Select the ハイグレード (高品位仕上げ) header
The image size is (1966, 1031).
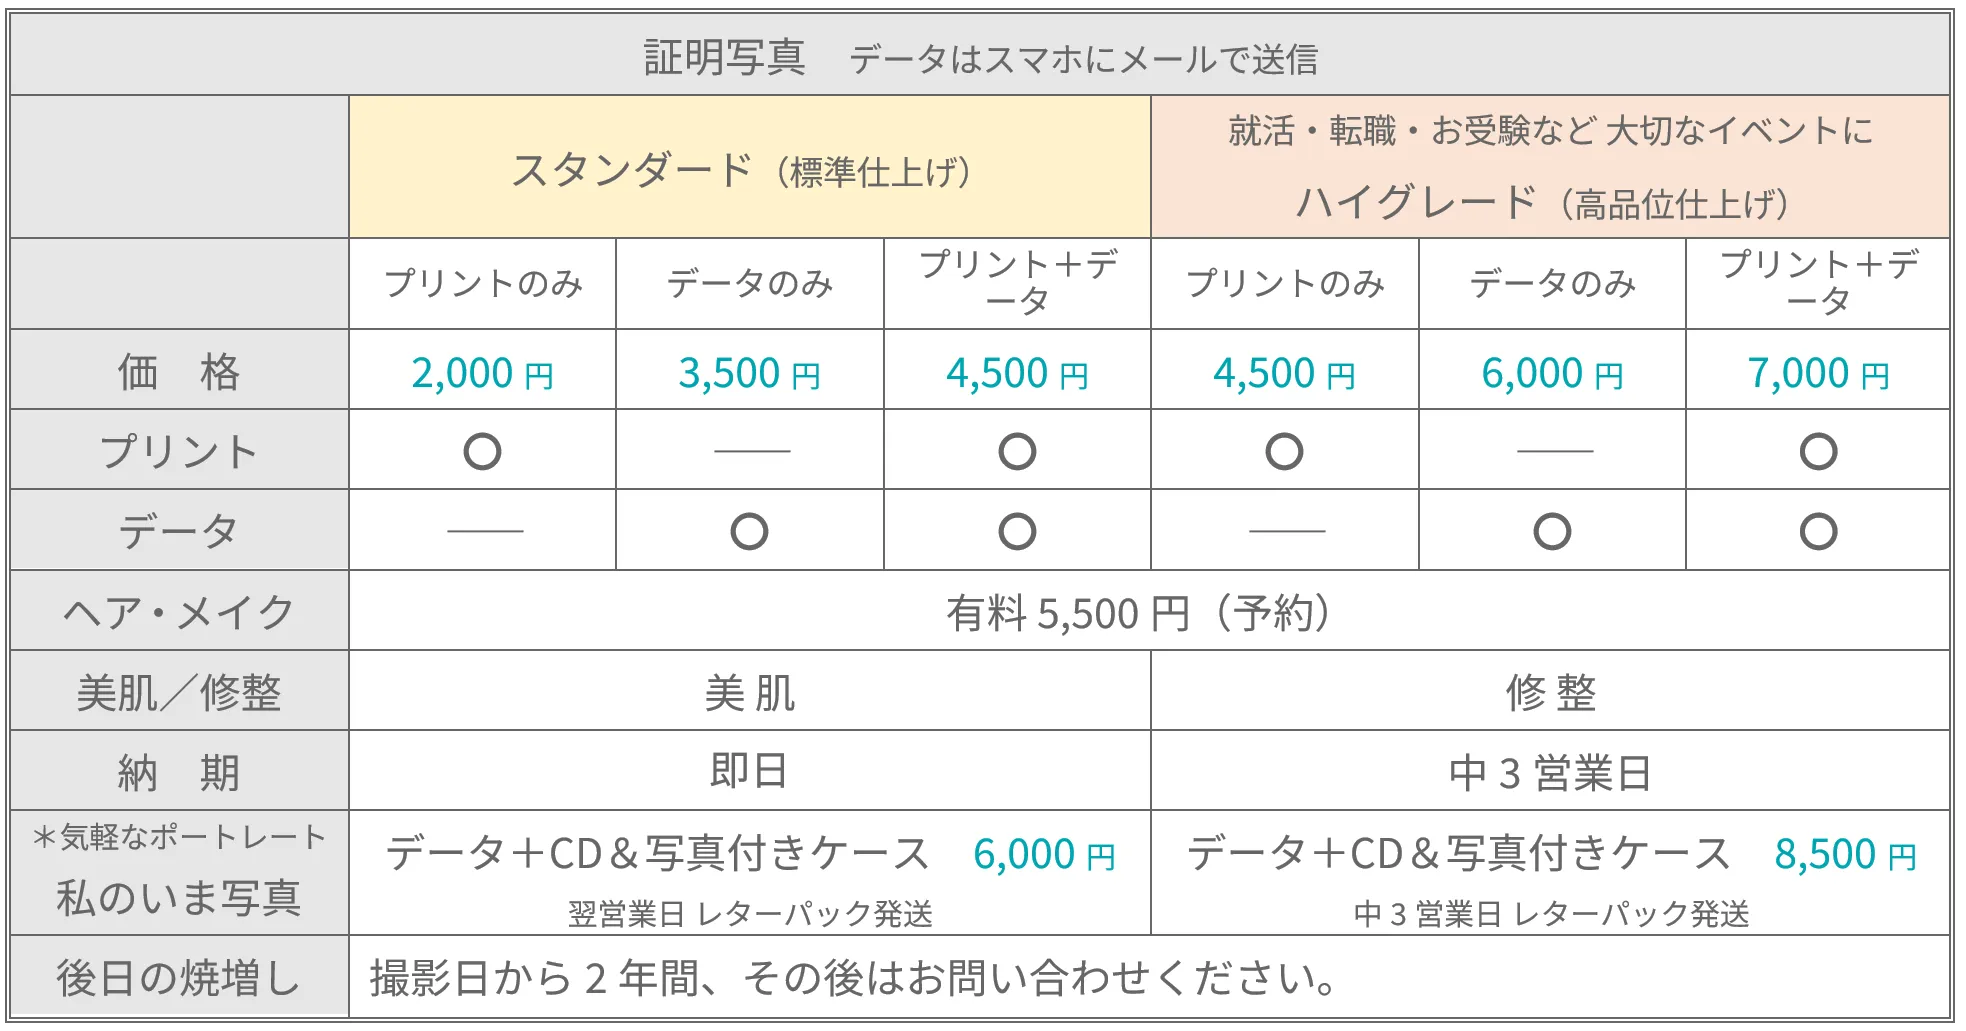click(x=1542, y=203)
